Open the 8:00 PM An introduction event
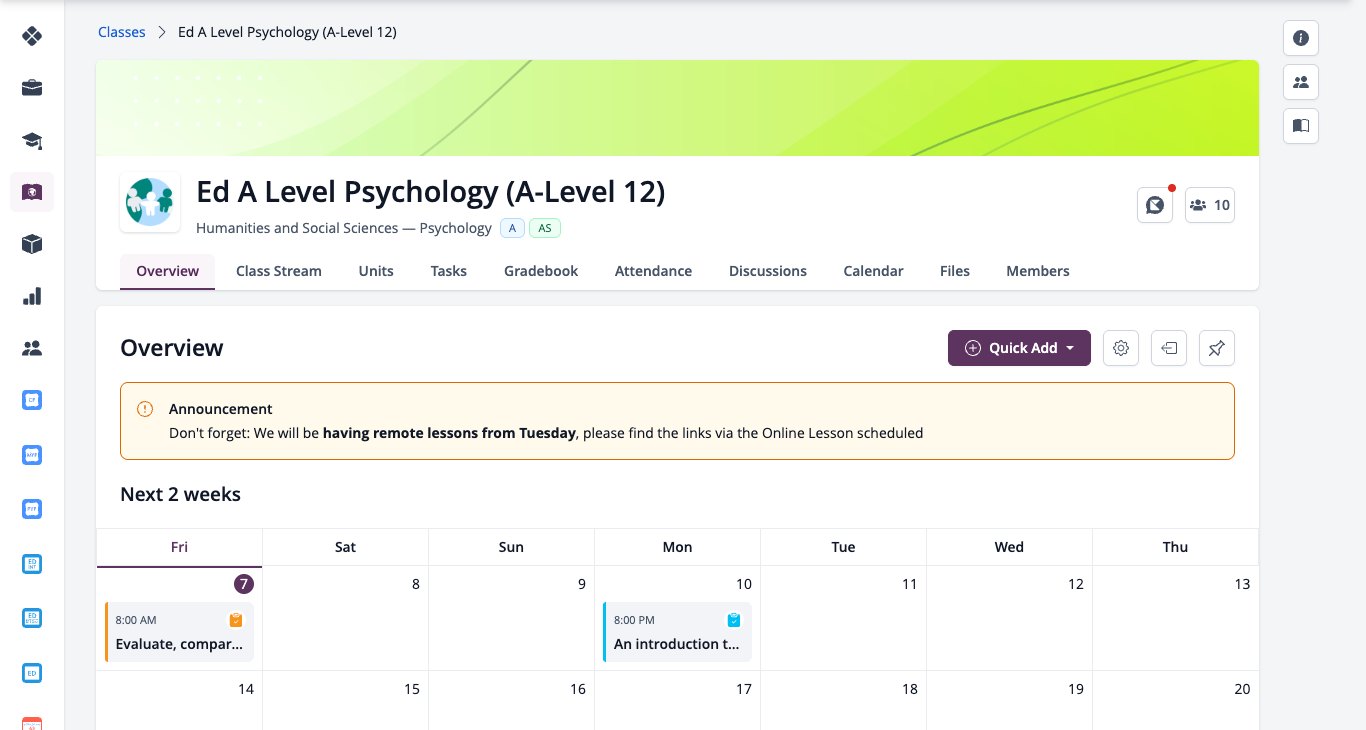 [x=677, y=632]
